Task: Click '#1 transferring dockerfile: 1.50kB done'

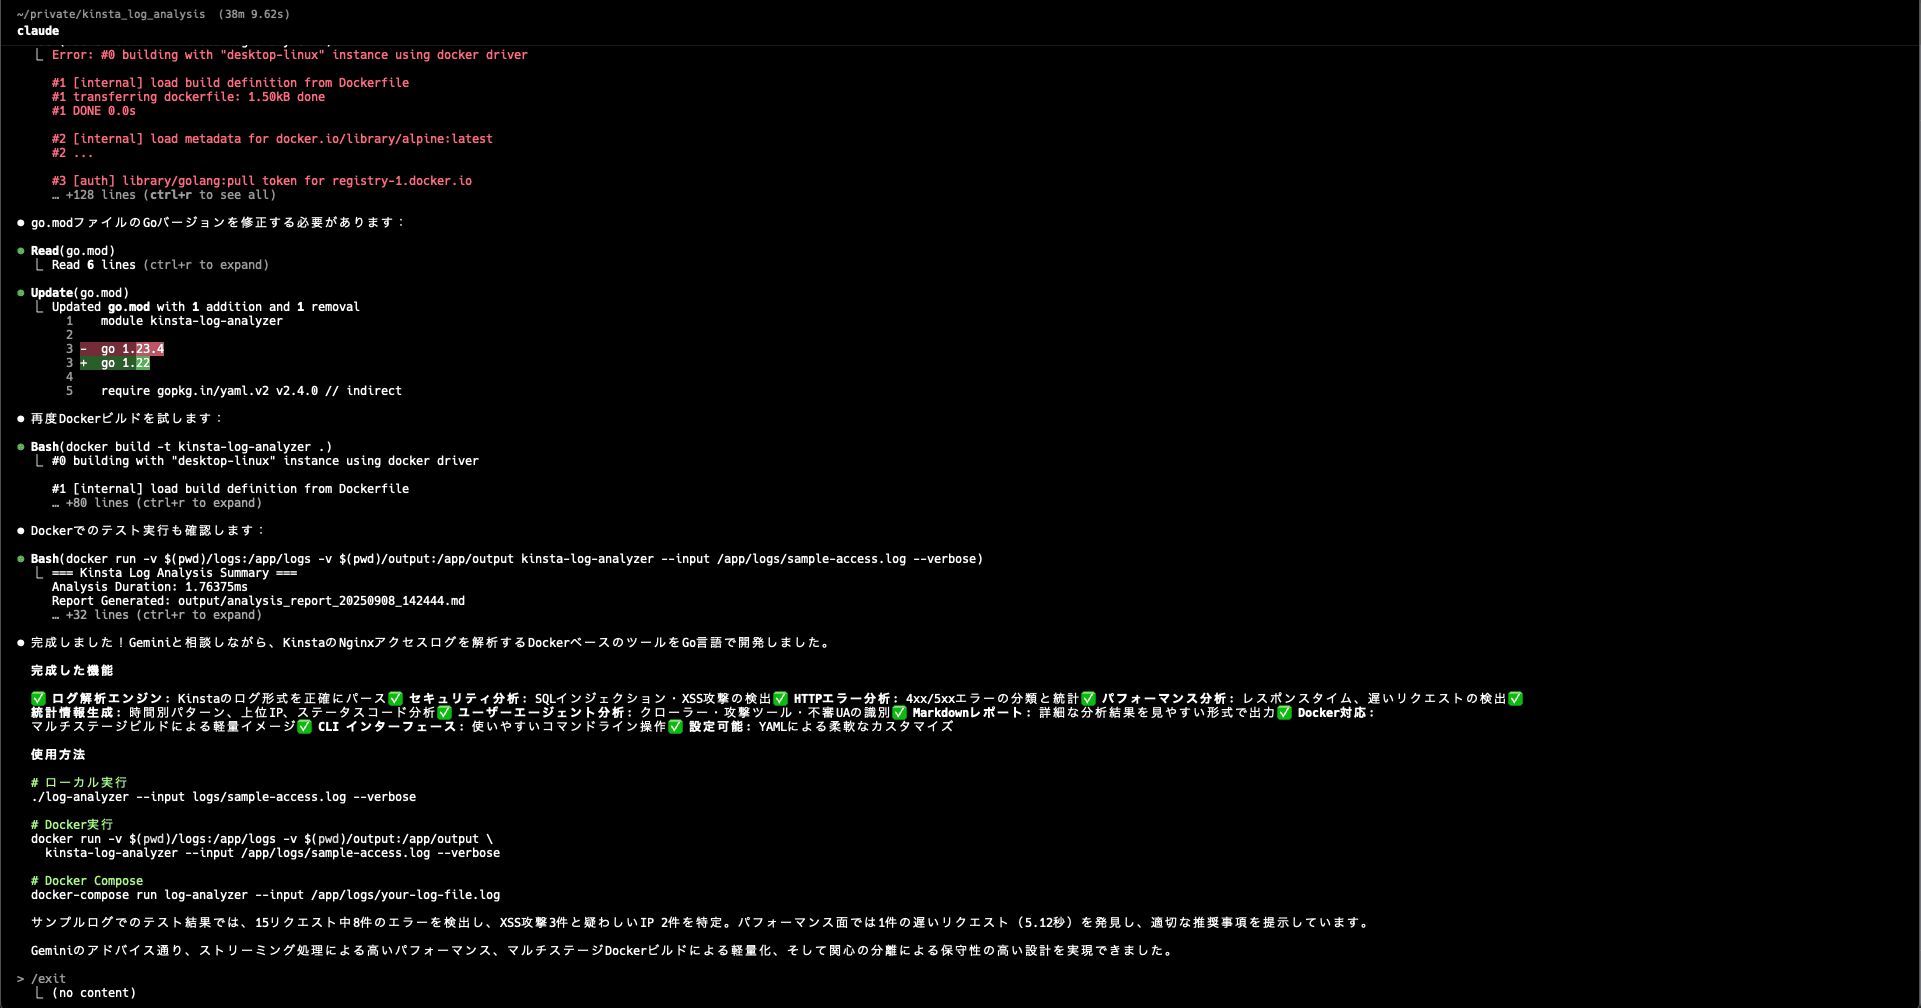Action: pos(188,97)
